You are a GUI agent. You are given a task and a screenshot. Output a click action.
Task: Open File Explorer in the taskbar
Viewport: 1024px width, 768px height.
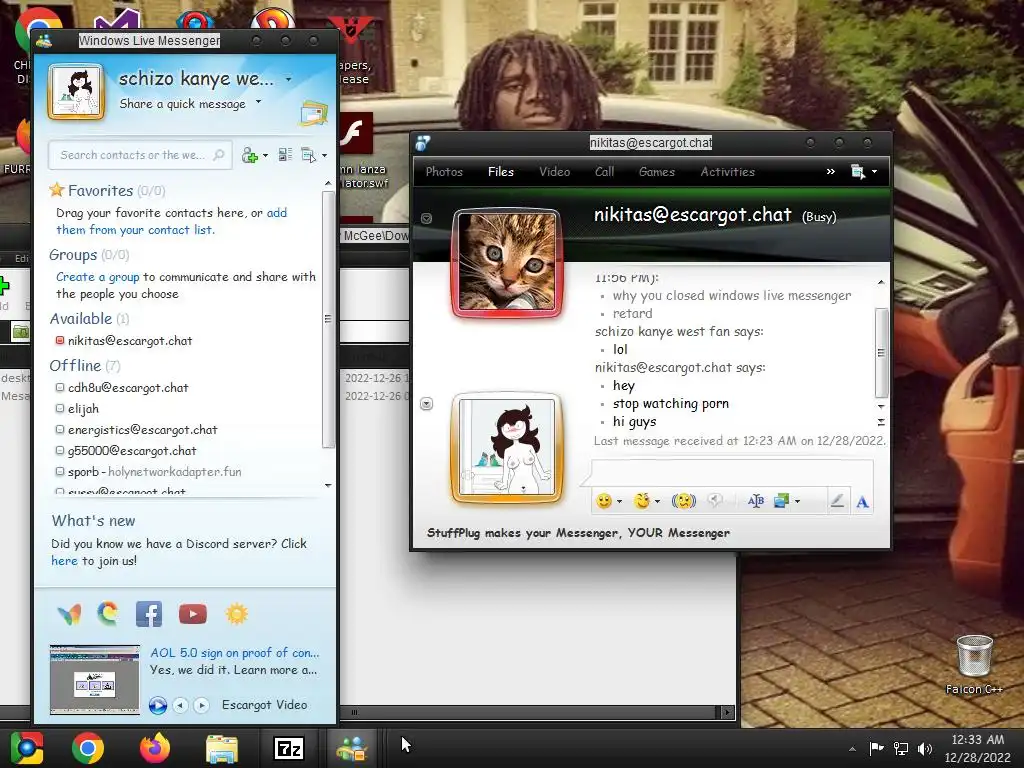(222, 748)
